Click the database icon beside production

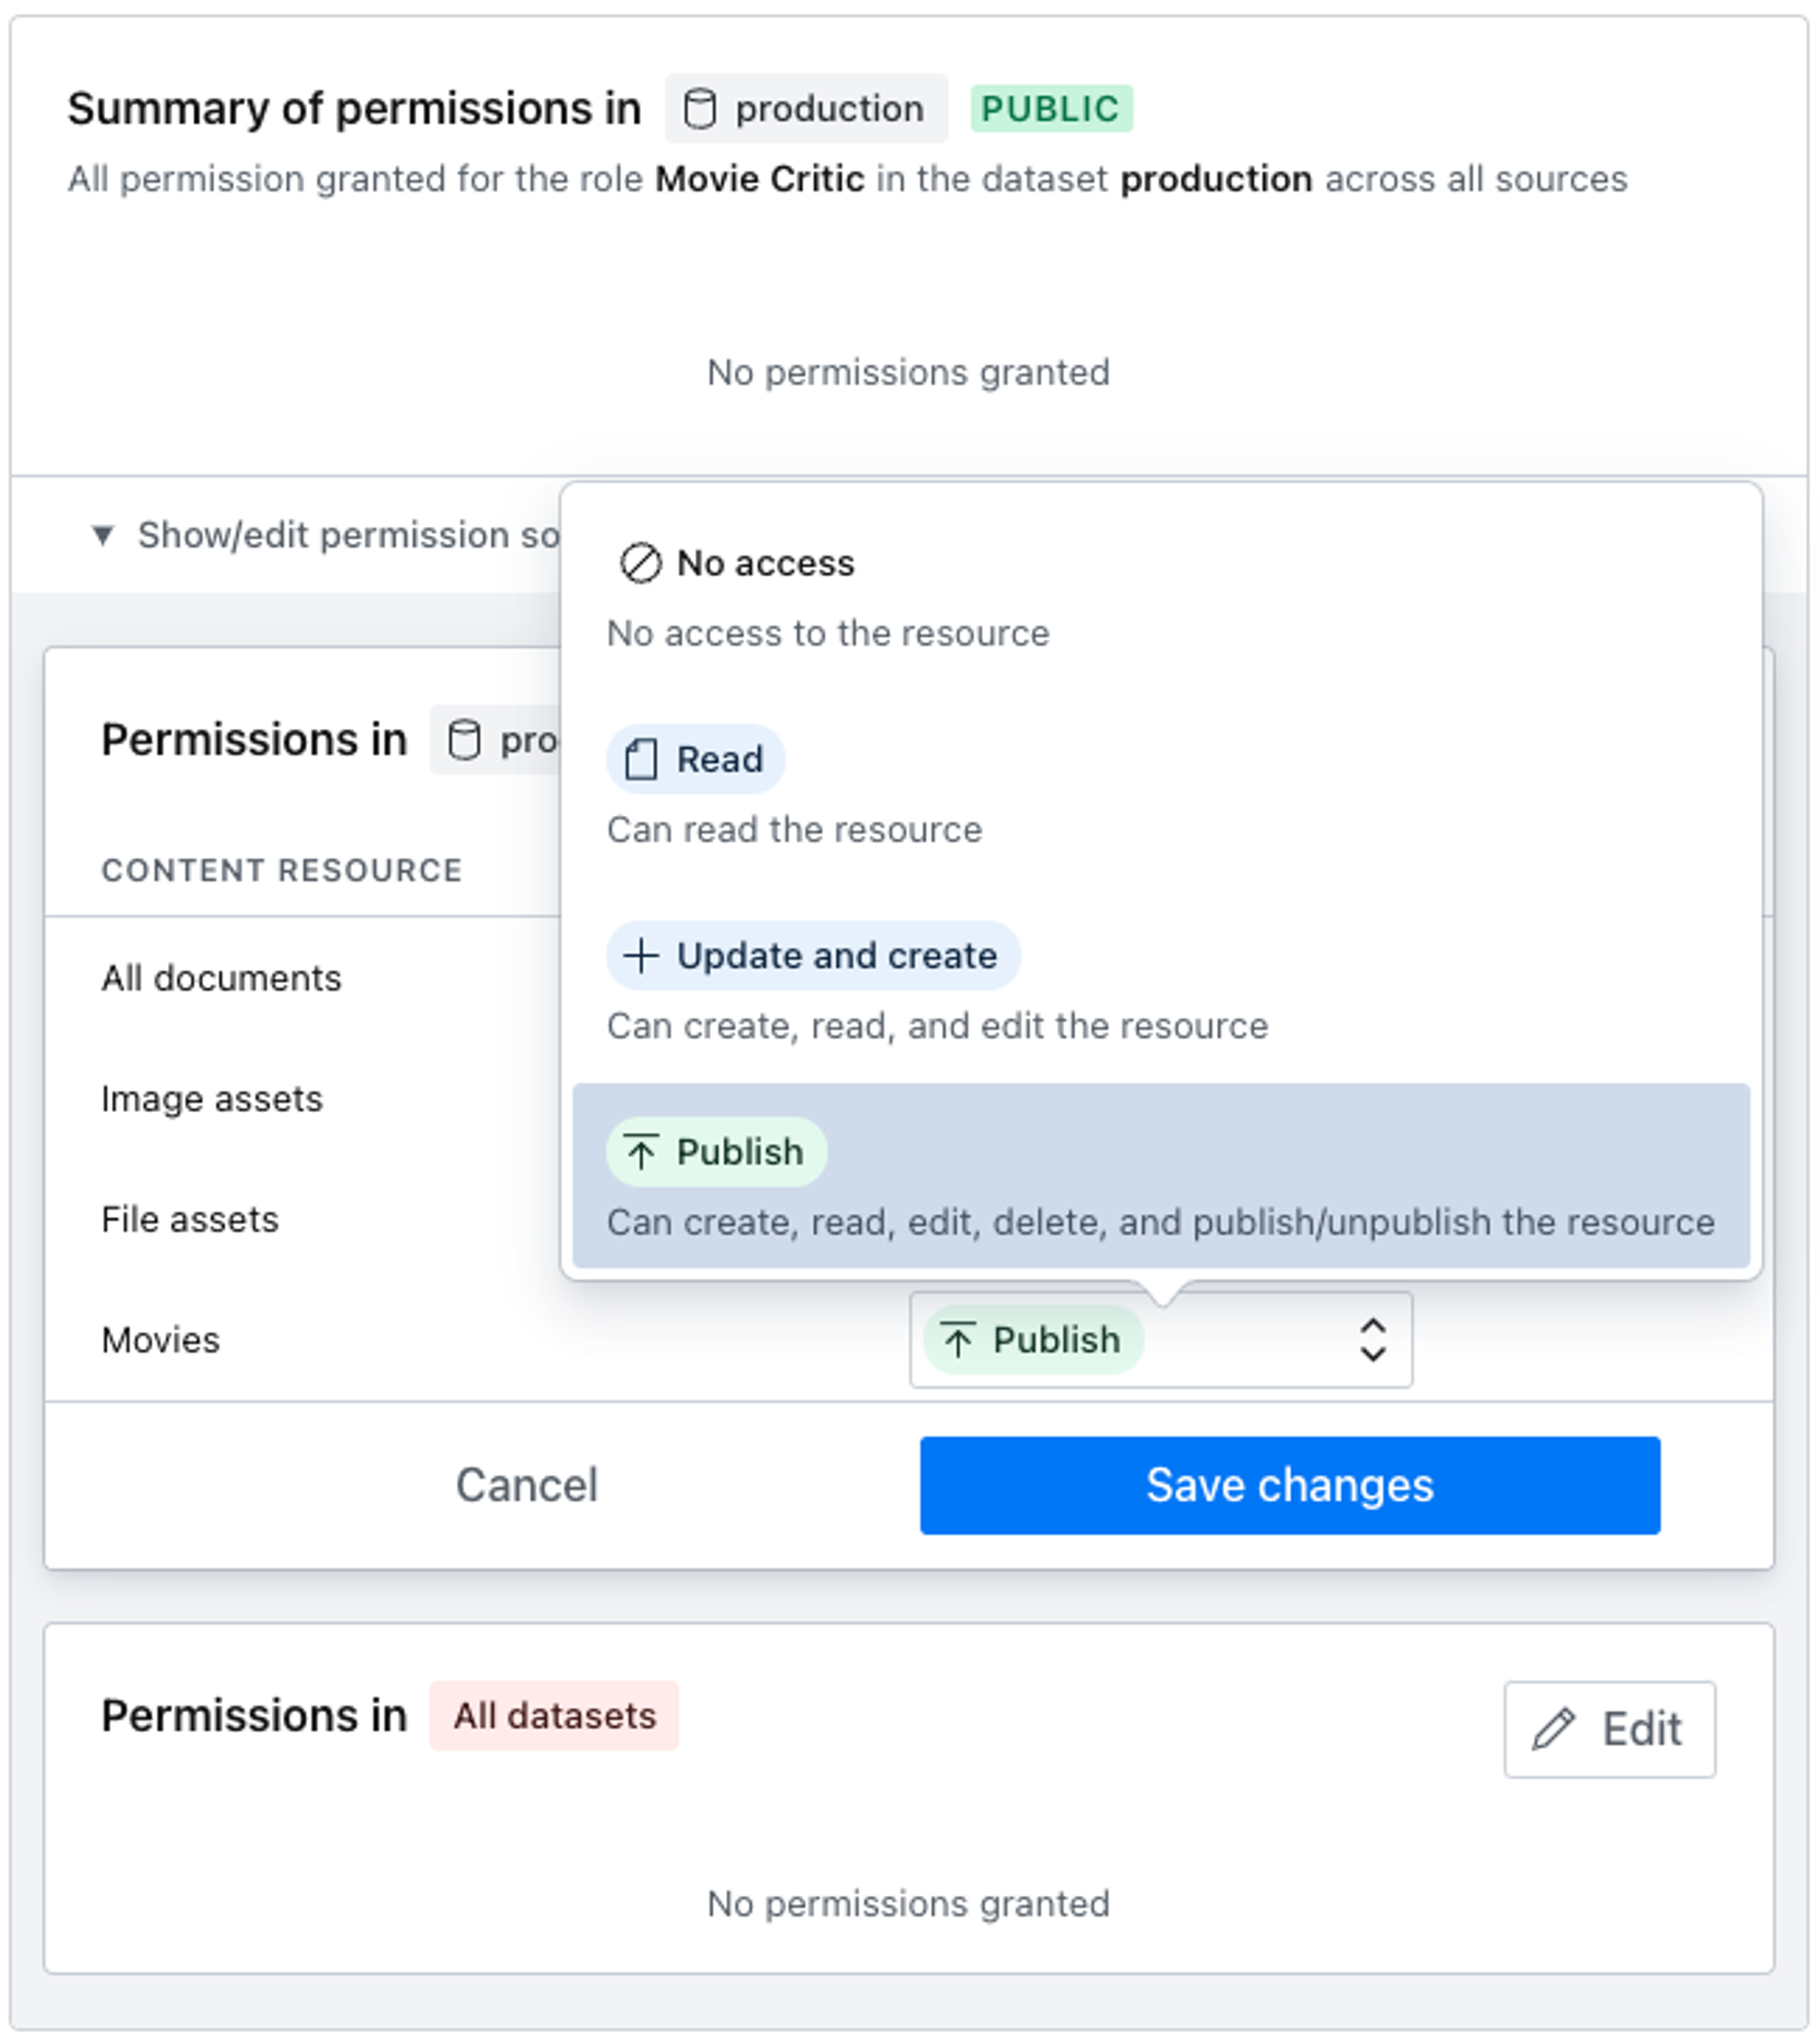pos(700,109)
